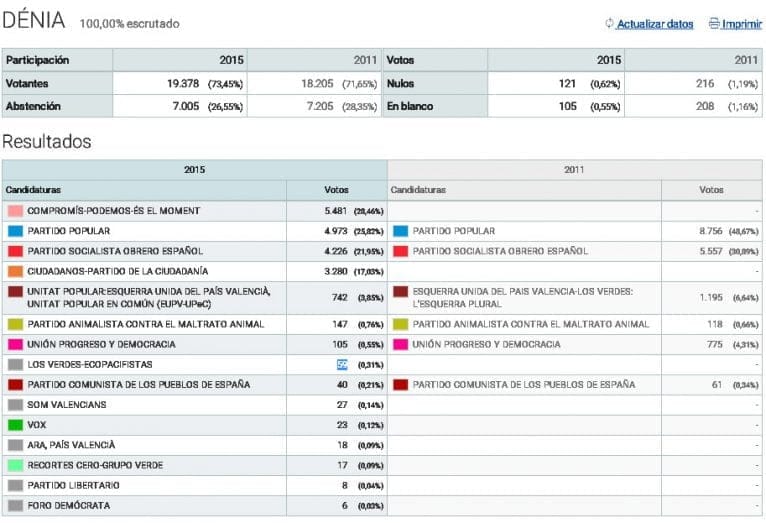The width and height of the screenshot is (766, 523).
Task: Click the 105 En blanco value for 2015
Action: pyautogui.click(x=568, y=106)
